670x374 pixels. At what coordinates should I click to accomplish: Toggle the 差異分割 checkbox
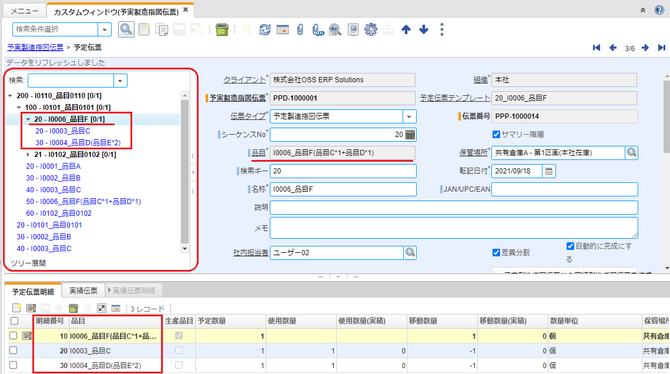496,253
